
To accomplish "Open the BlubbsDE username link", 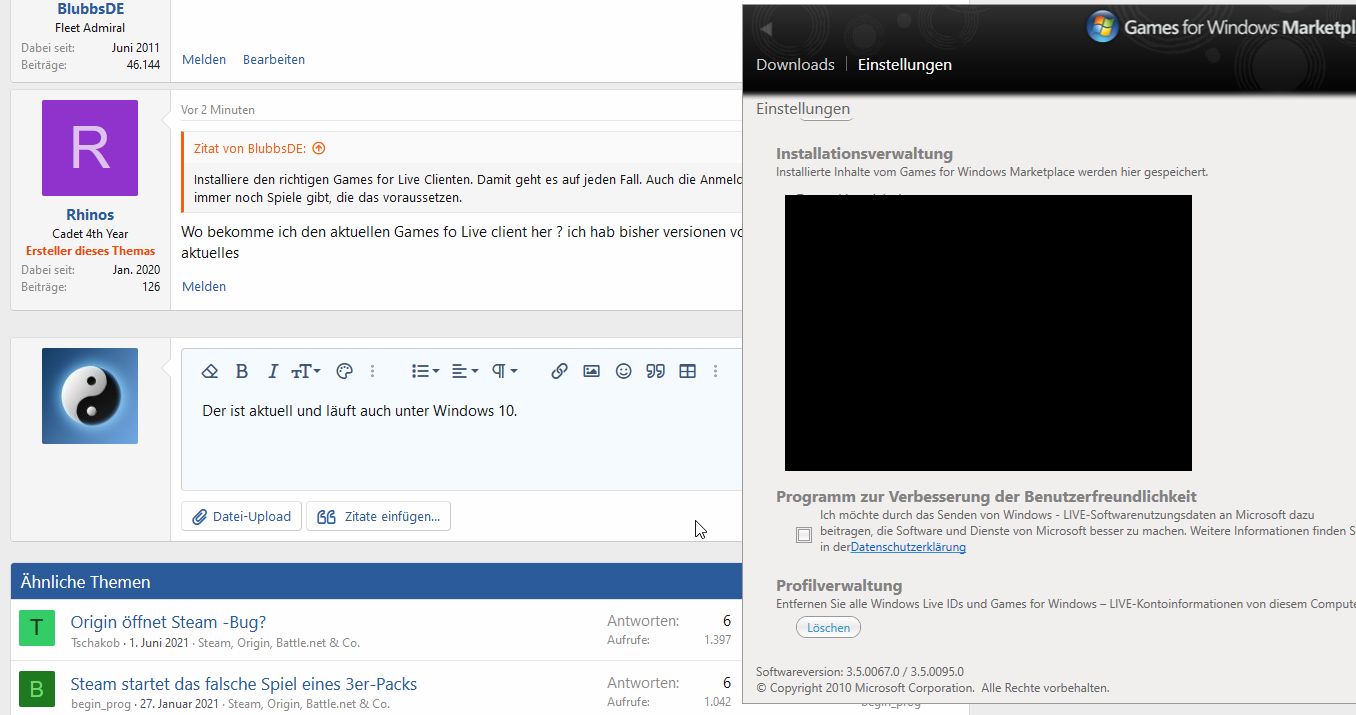I will pos(90,8).
